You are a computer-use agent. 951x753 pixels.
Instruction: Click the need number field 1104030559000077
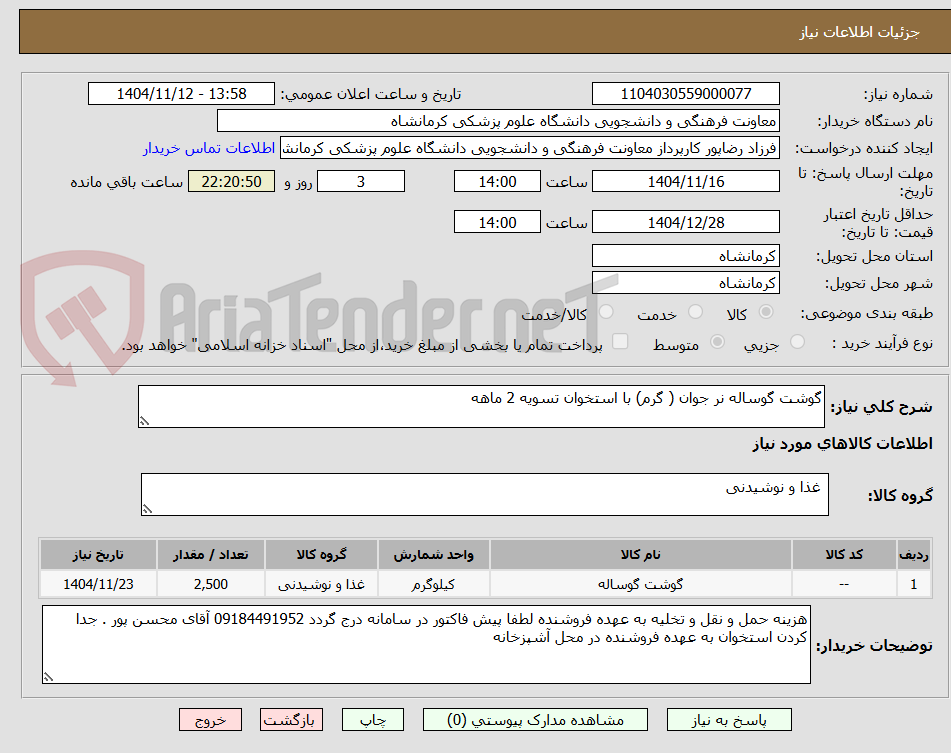pos(685,94)
